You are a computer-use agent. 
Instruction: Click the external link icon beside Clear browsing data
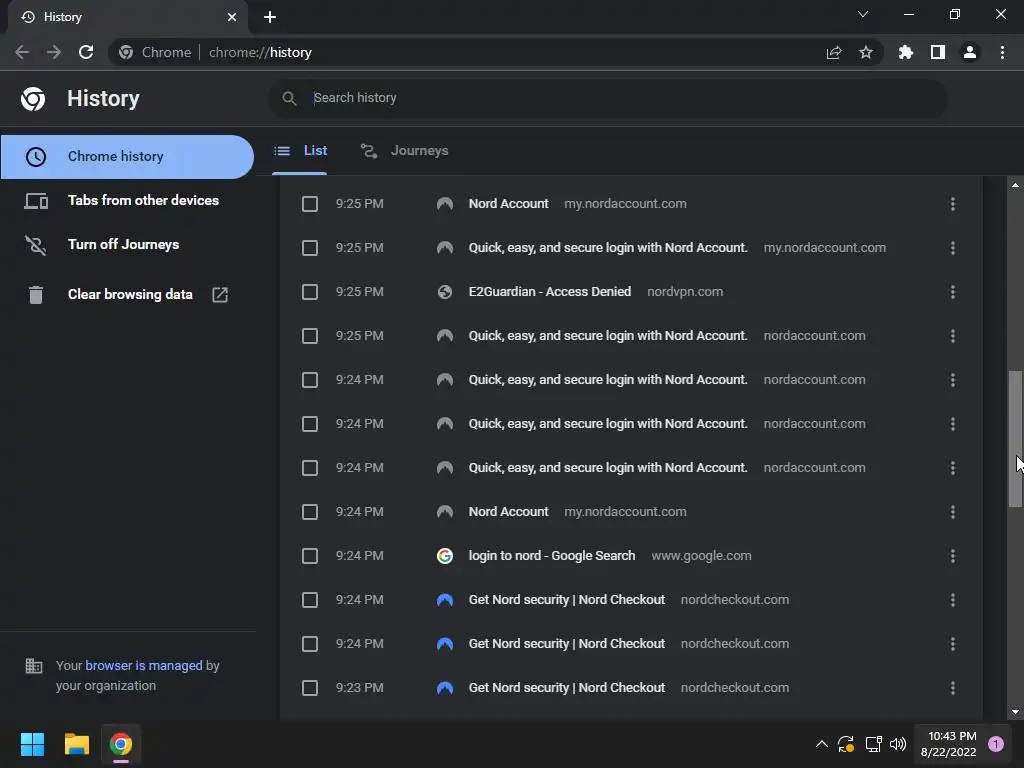tap(220, 295)
